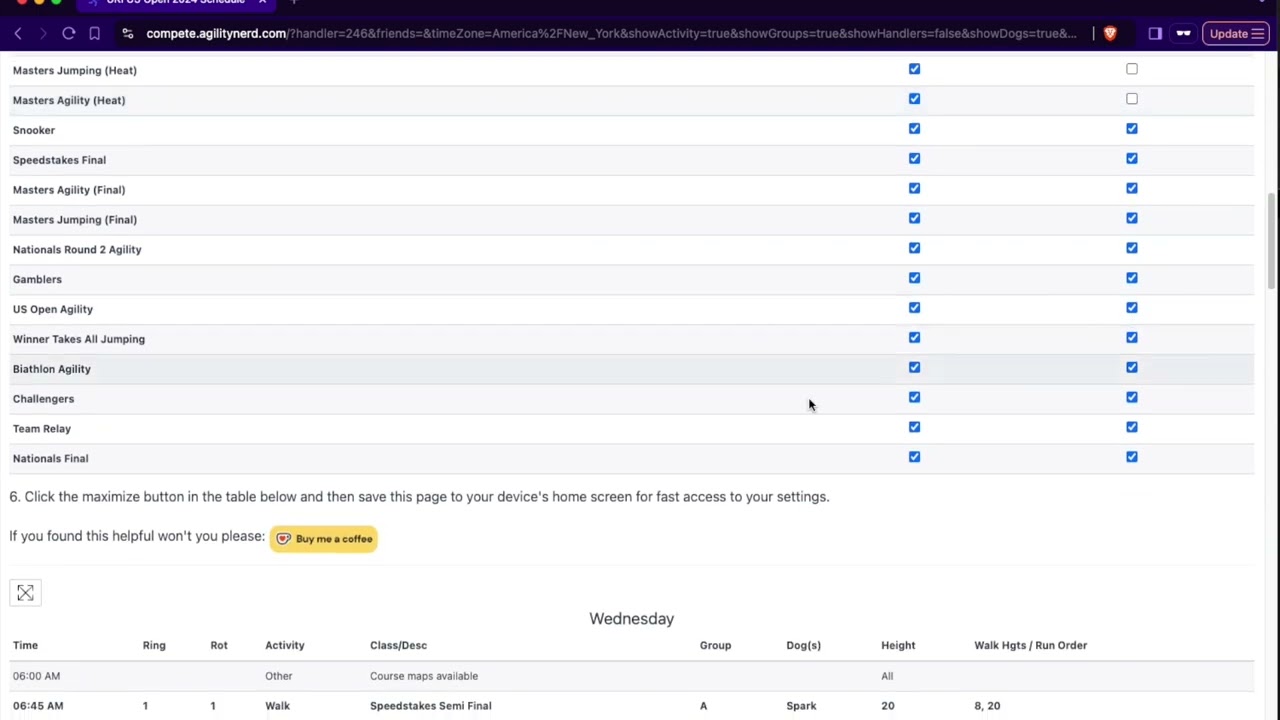
Task: Toggle second checkbox in Gamblers row
Action: [1132, 278]
